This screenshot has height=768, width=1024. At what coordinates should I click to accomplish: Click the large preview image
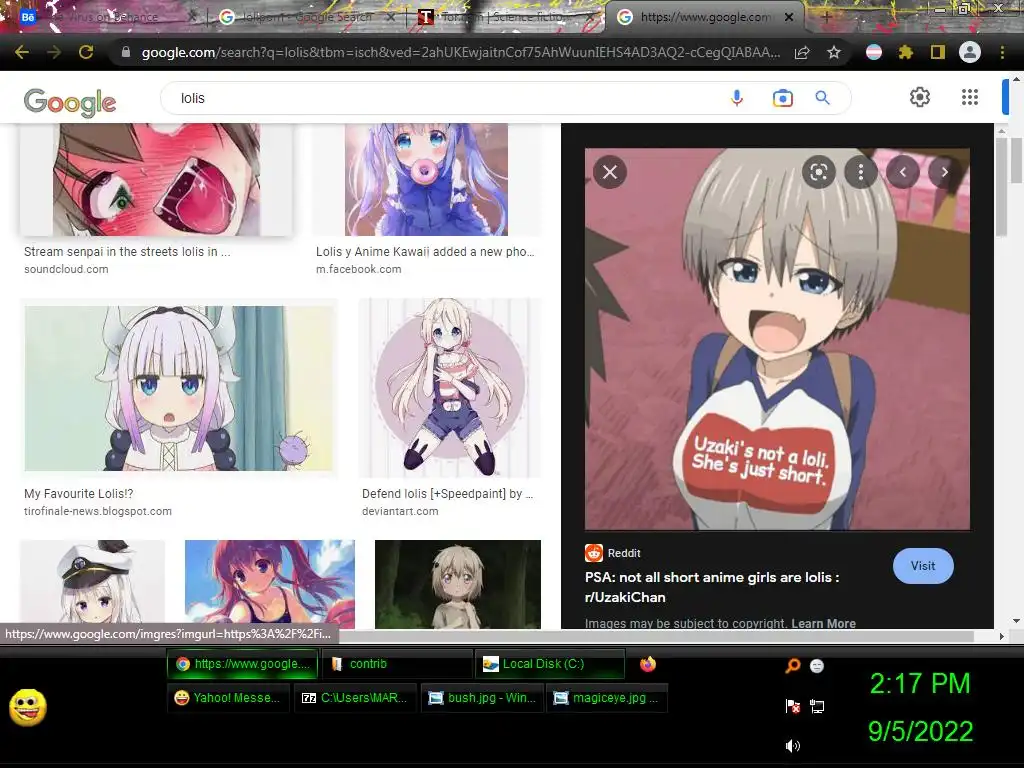[777, 339]
